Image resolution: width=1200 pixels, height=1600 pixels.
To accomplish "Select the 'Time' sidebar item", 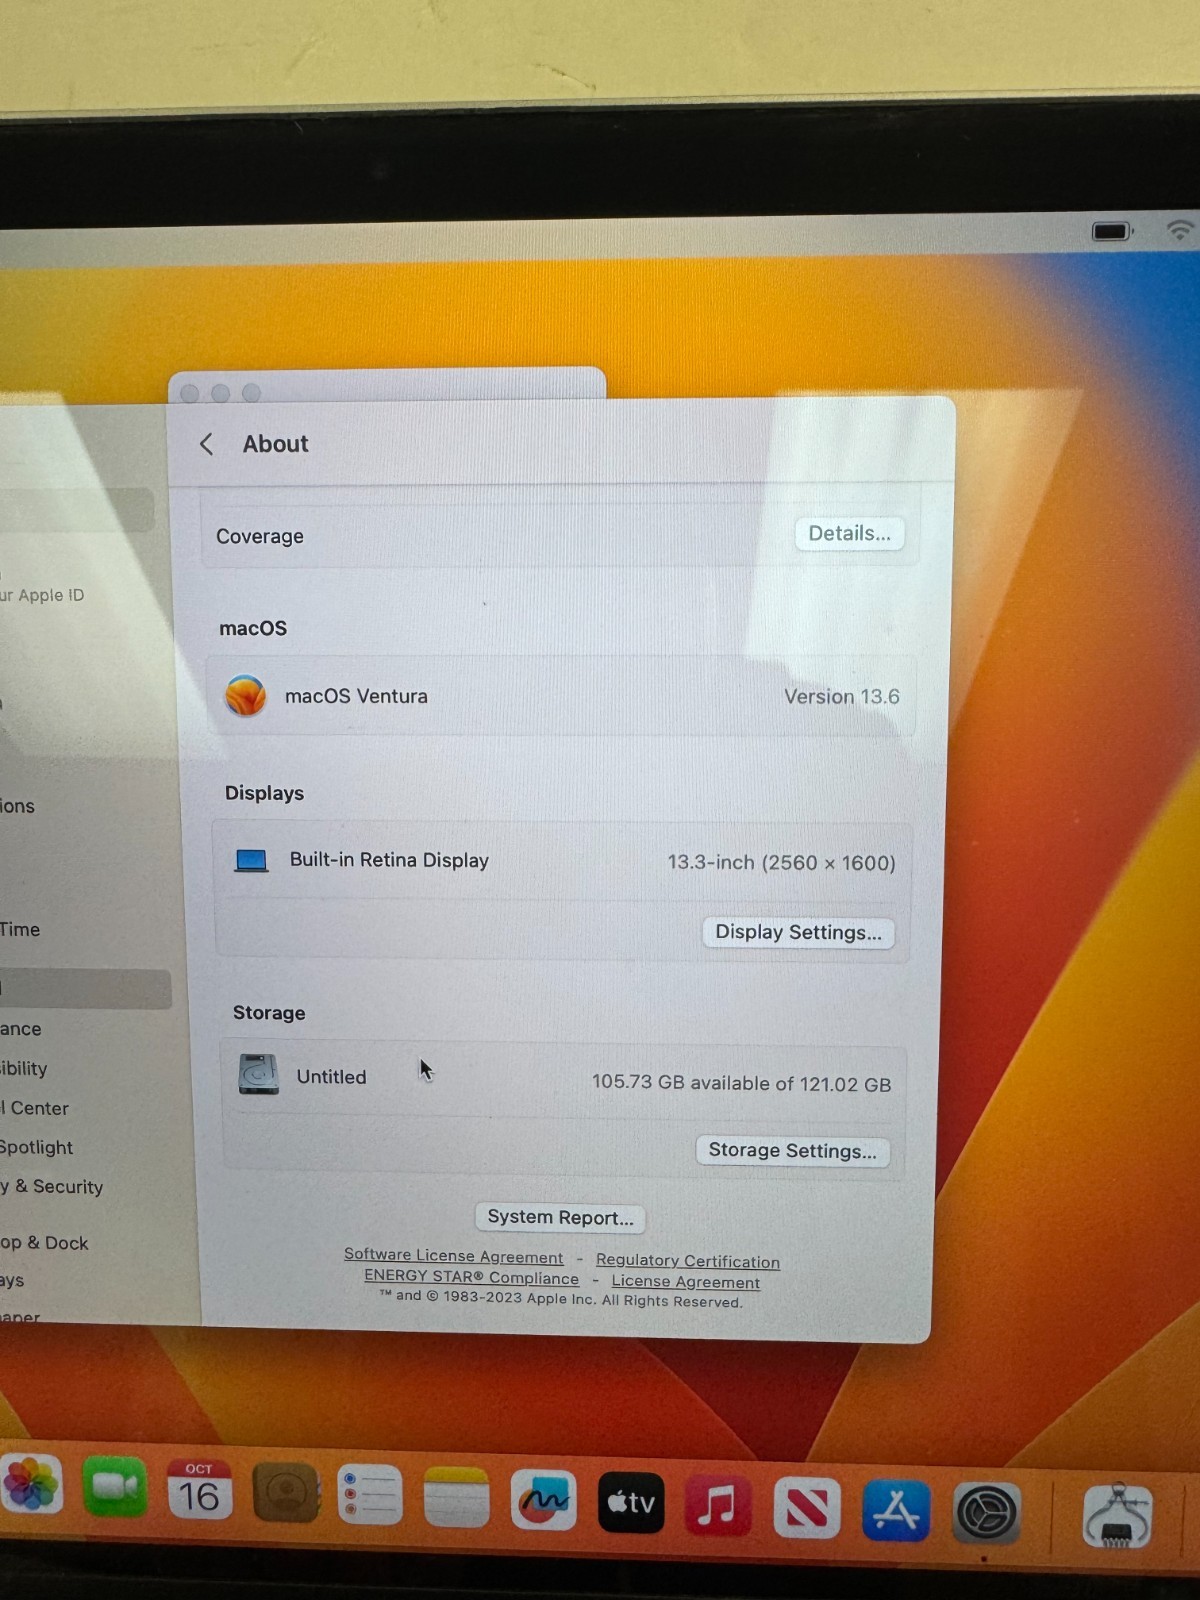I will [20, 930].
